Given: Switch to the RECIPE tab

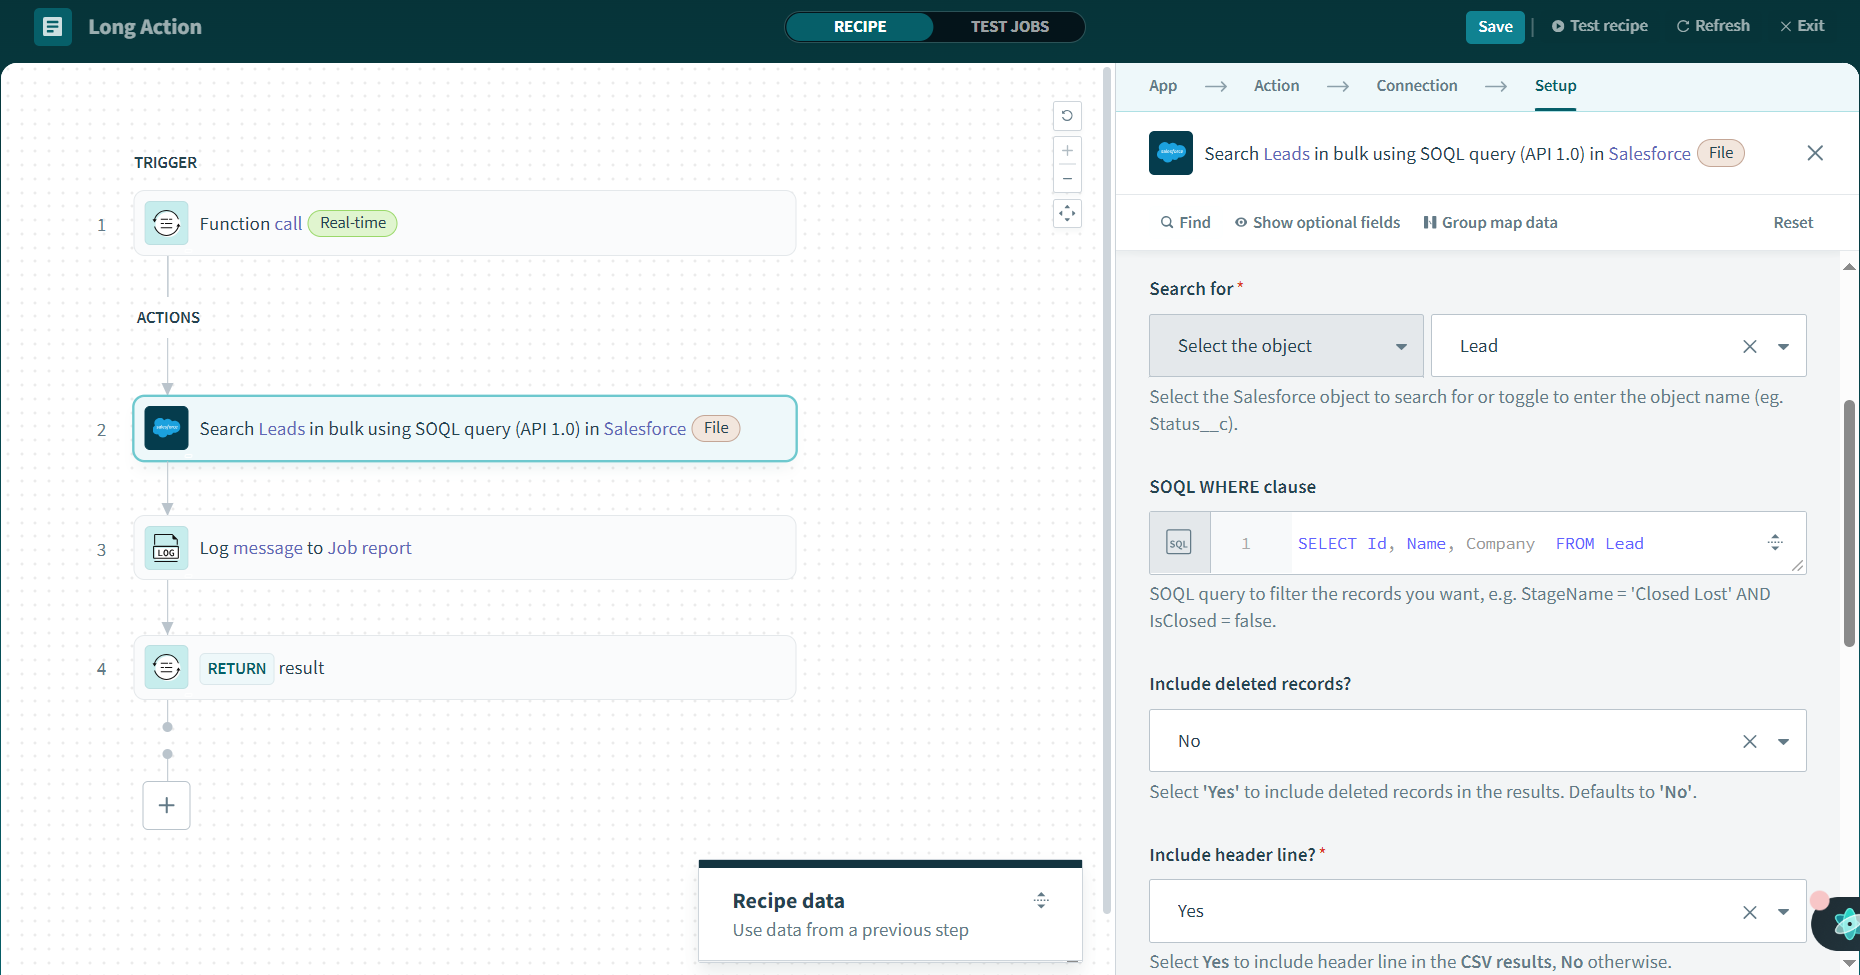Looking at the screenshot, I should point(860,27).
